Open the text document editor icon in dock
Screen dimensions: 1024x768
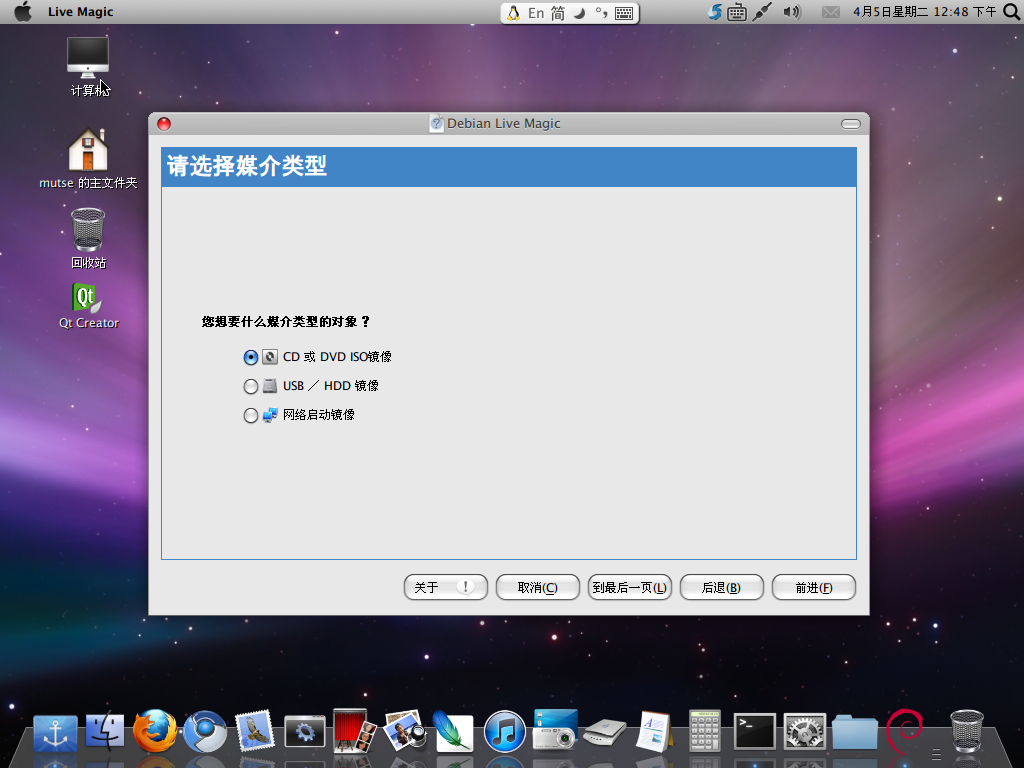coord(654,731)
